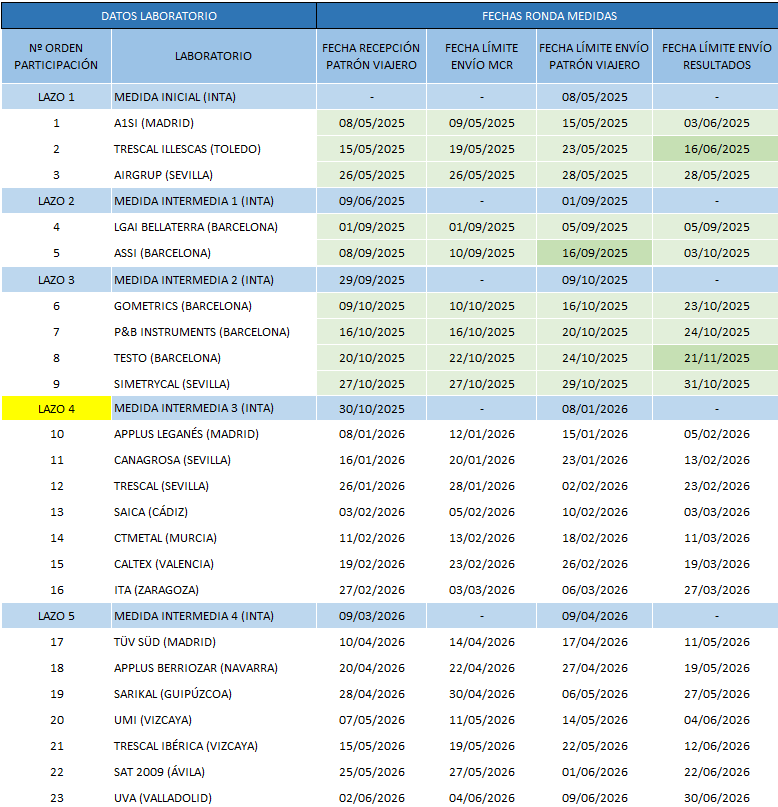Click the FECHA LÍMITE ENVÍO MCR header
This screenshot has height=807, width=778.
(x=482, y=56)
